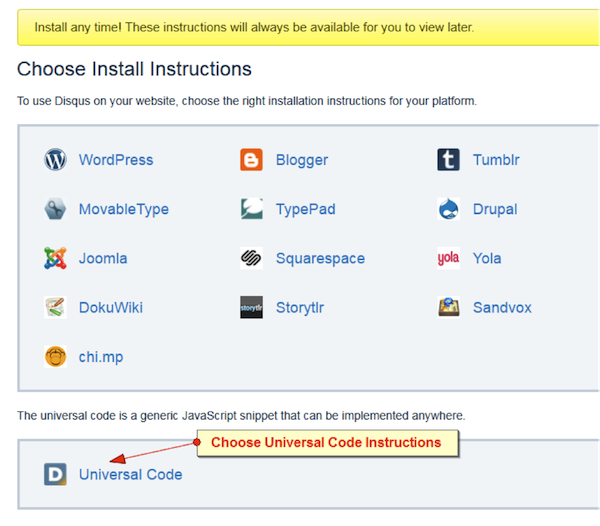Viewport: 600px width, 526px height.
Task: Click the 'To use Disqus on your website' sentence
Action: (x=247, y=101)
